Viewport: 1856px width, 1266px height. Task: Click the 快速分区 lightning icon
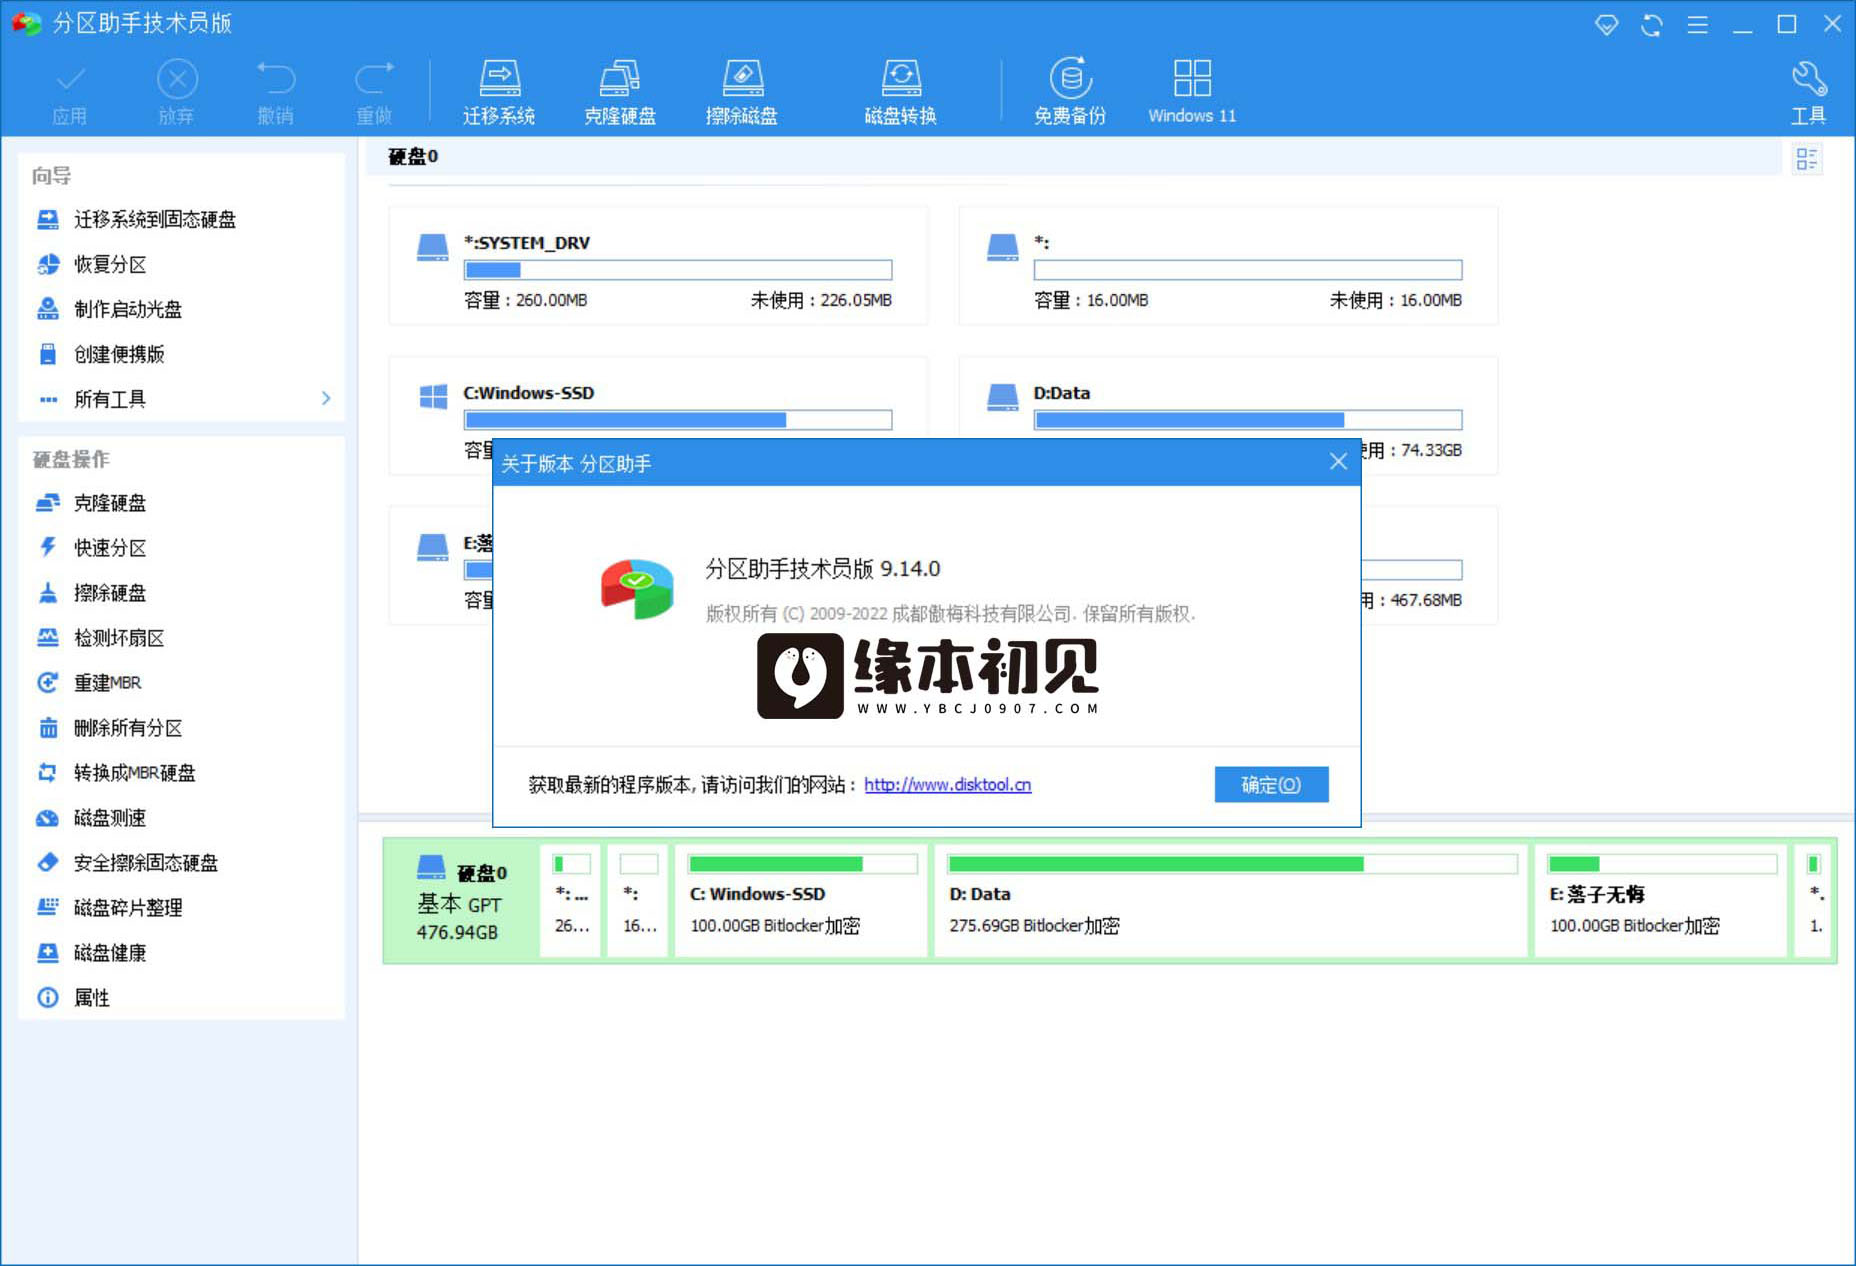coord(47,547)
